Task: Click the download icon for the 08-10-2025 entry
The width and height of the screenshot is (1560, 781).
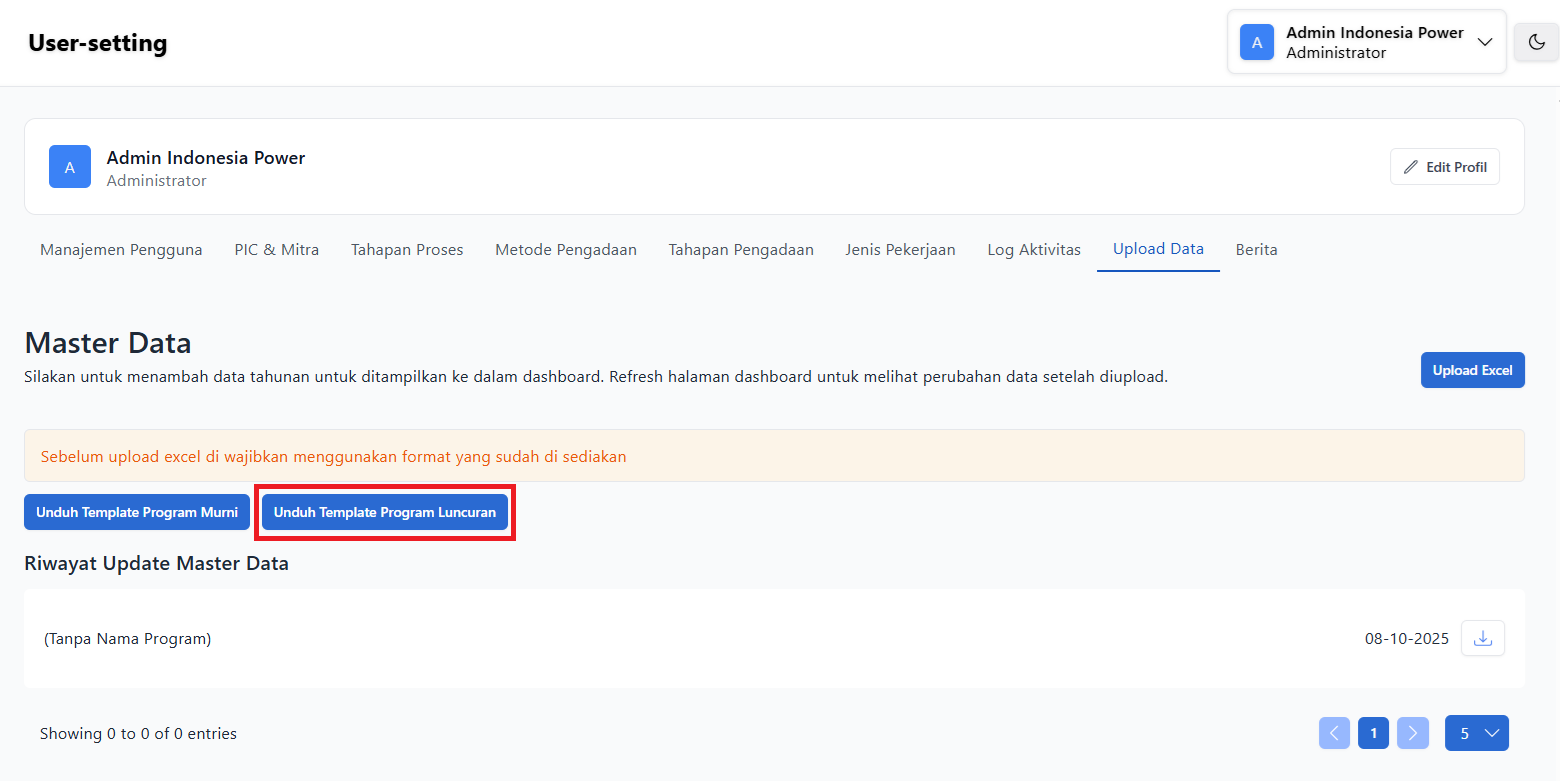Action: tap(1483, 638)
